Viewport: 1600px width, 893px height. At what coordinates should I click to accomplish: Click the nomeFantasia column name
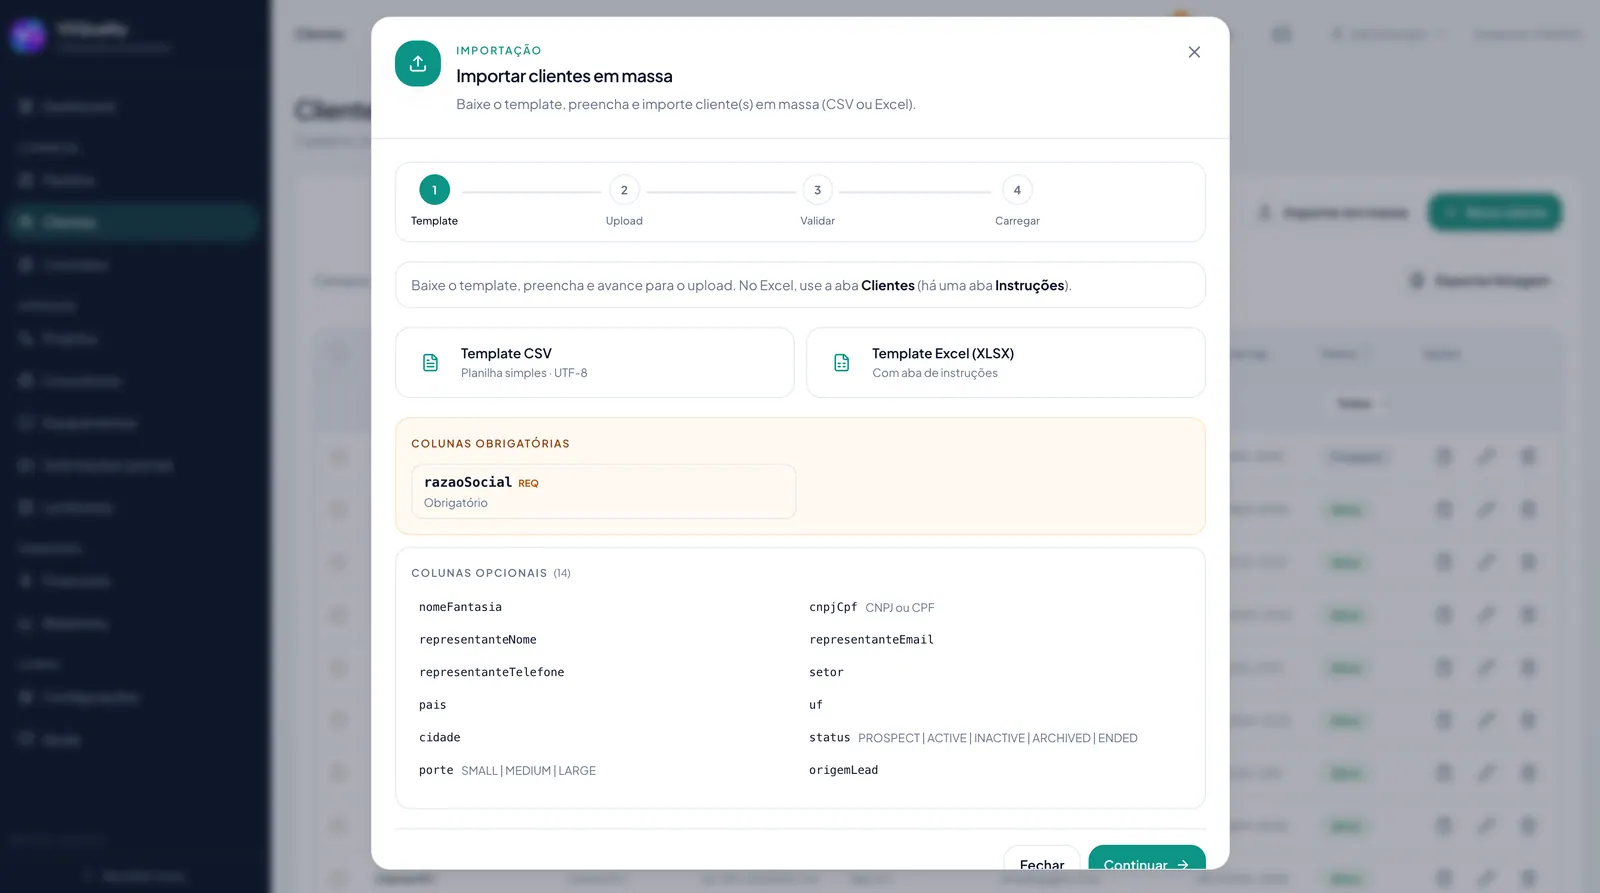click(x=460, y=607)
